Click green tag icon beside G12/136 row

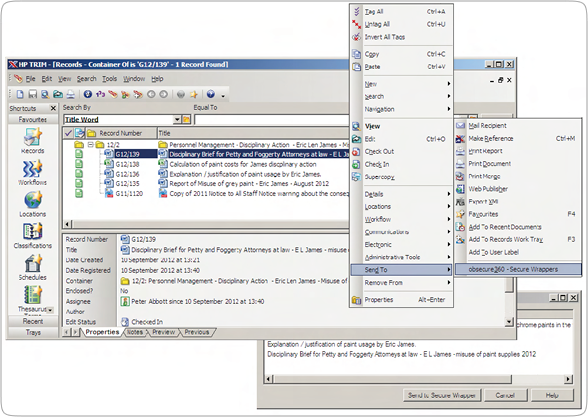tap(79, 174)
